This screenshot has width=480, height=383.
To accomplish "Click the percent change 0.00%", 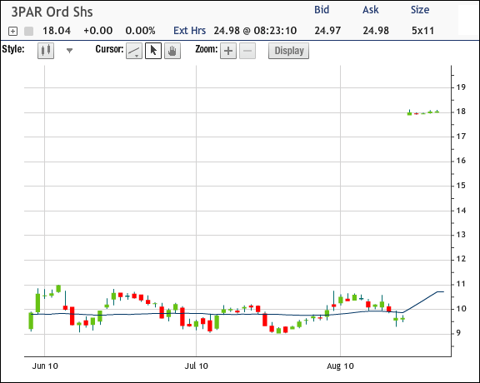I will point(140,31).
